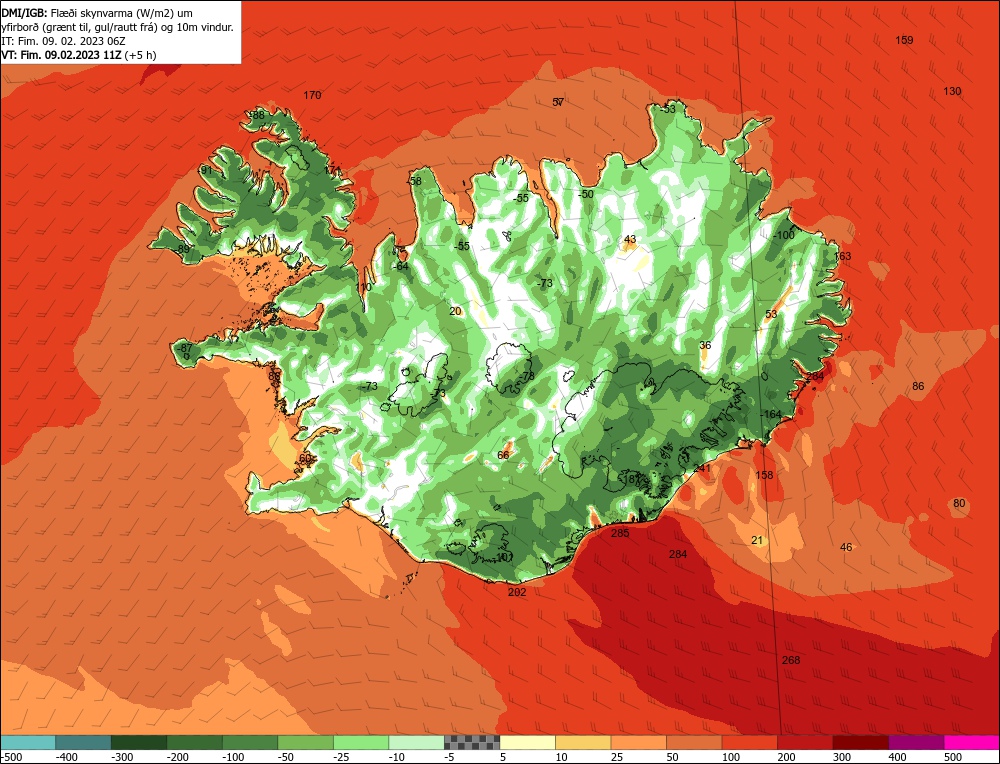The image size is (1000, 764).
Task: Click the map value -64
Action: tap(401, 266)
